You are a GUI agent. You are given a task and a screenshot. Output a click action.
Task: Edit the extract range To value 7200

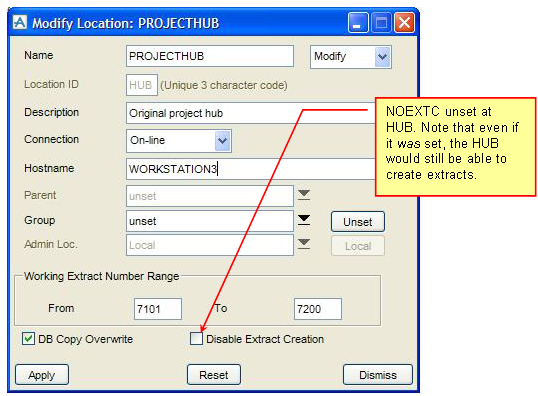[x=318, y=309]
